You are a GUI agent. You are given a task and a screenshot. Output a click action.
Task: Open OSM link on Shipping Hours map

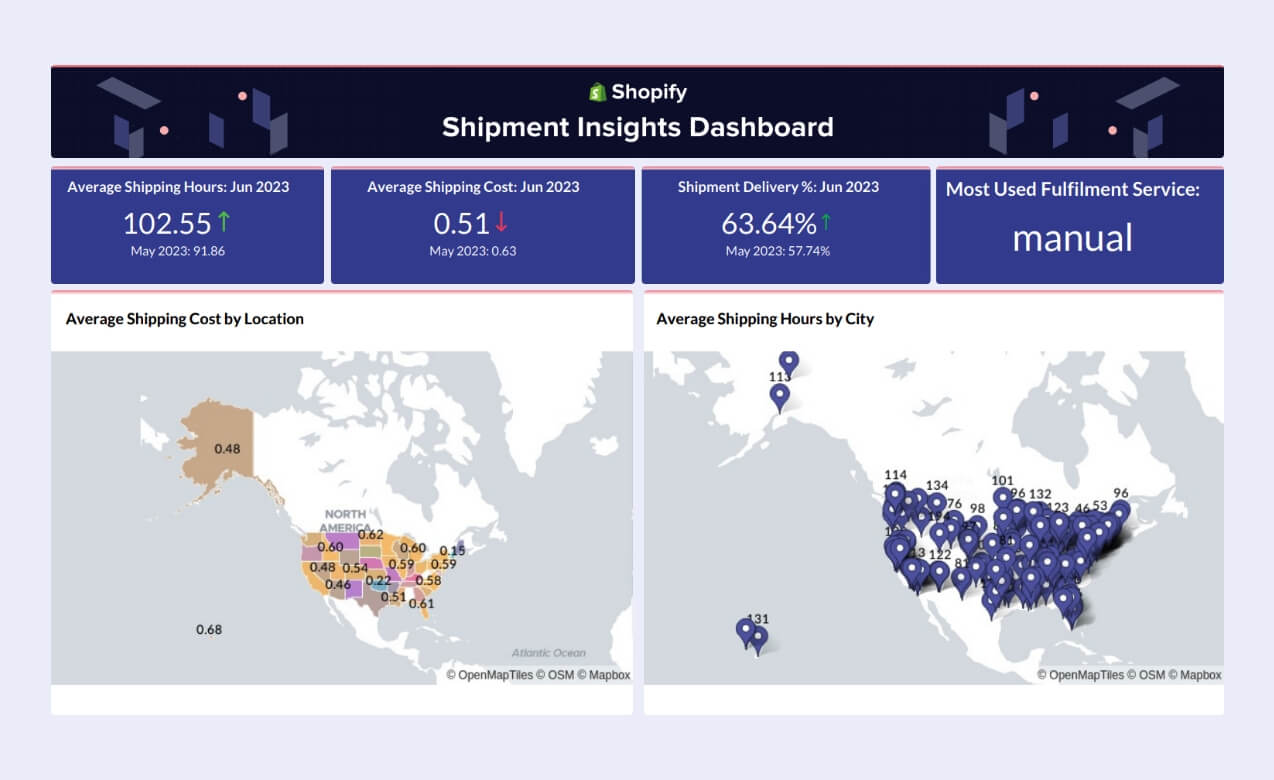pyautogui.click(x=1146, y=675)
